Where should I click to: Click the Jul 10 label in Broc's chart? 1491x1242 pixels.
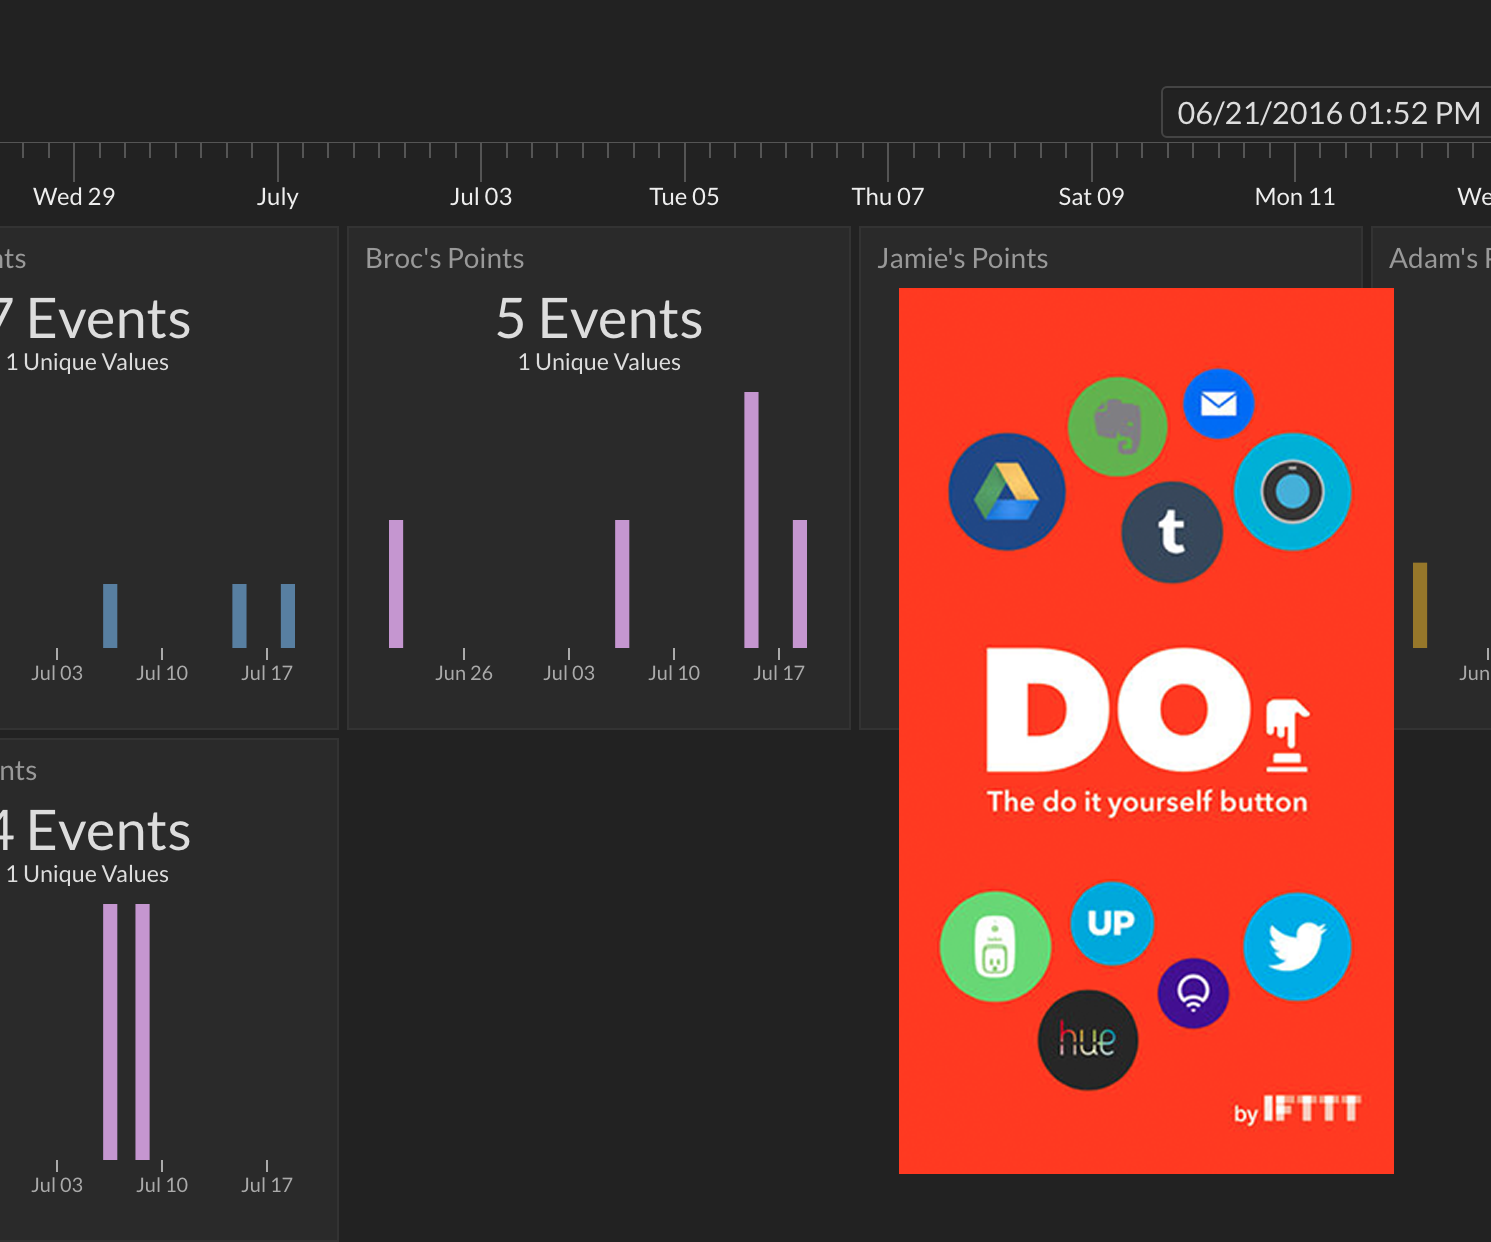[x=674, y=673]
